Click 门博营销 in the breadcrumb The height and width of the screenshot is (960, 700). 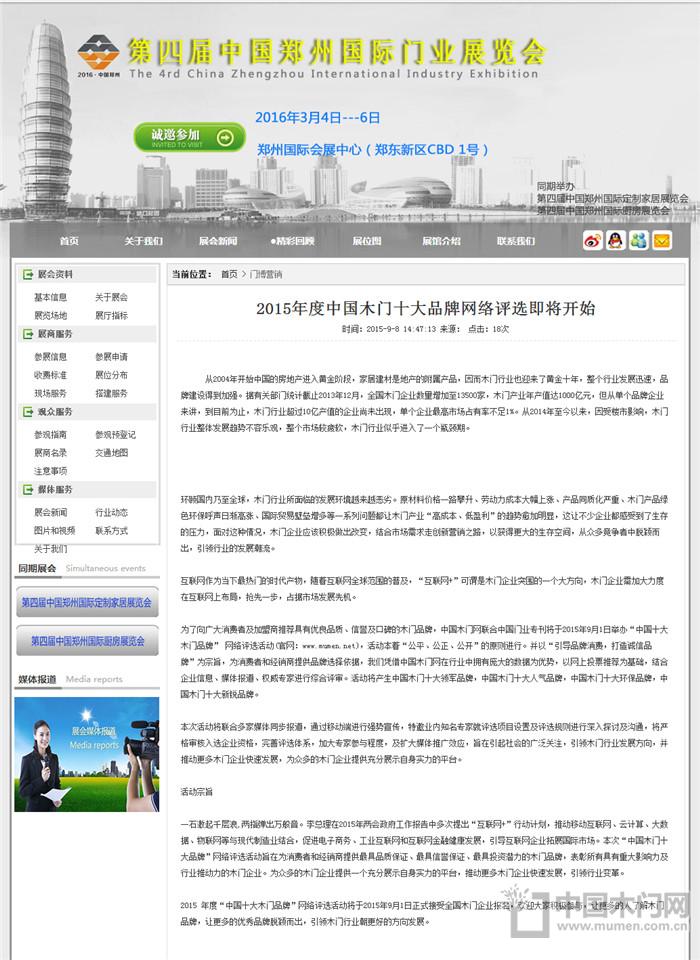(266, 274)
